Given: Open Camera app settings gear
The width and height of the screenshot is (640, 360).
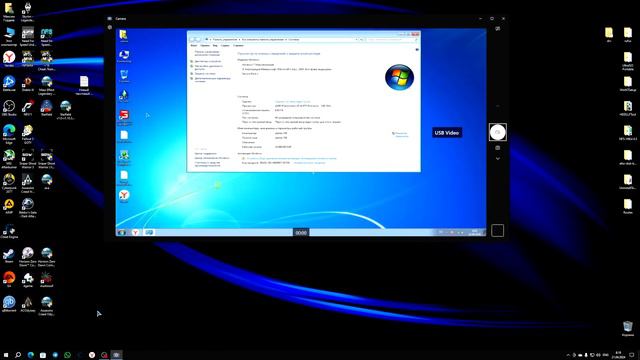Looking at the screenshot, I should pyautogui.click(x=110, y=27).
